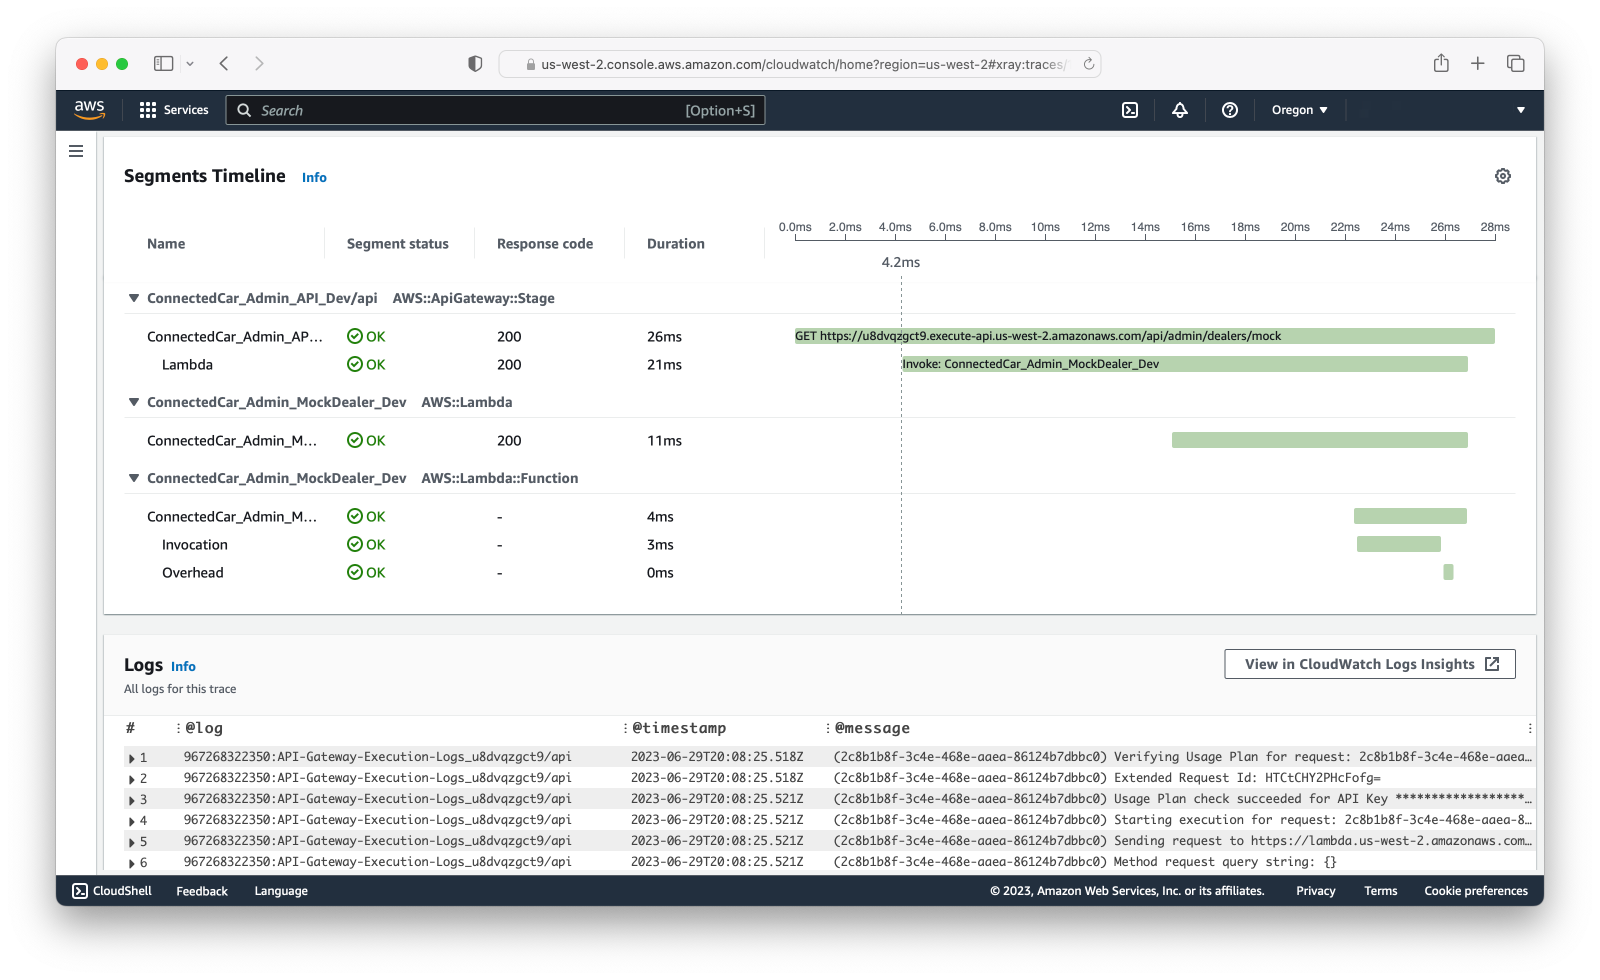Collapse ConnectedCar_Admin_API_Dev/api segment group

(133, 298)
